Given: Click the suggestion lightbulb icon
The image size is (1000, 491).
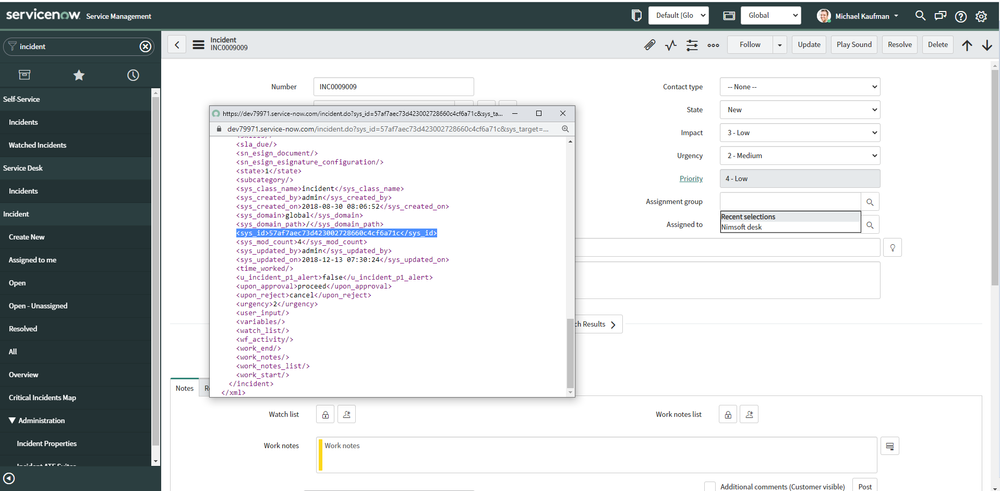Looking at the screenshot, I should (x=892, y=247).
